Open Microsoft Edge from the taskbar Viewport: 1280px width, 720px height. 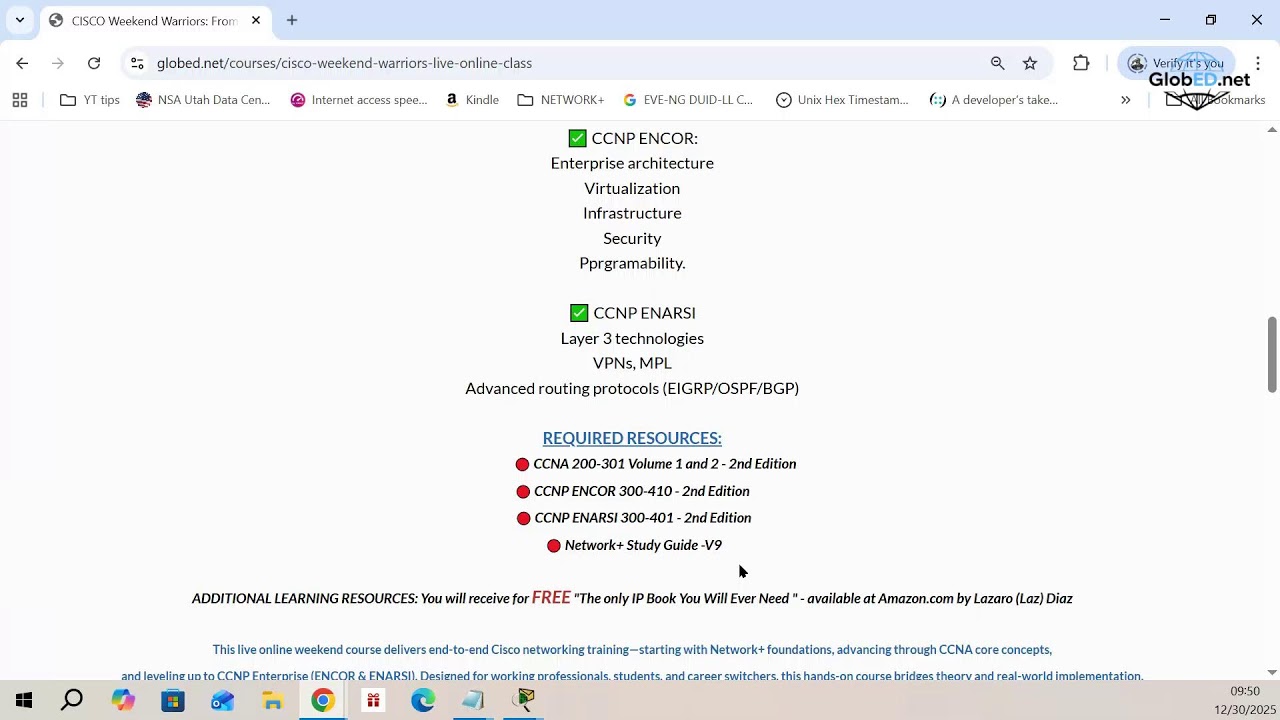tap(423, 701)
